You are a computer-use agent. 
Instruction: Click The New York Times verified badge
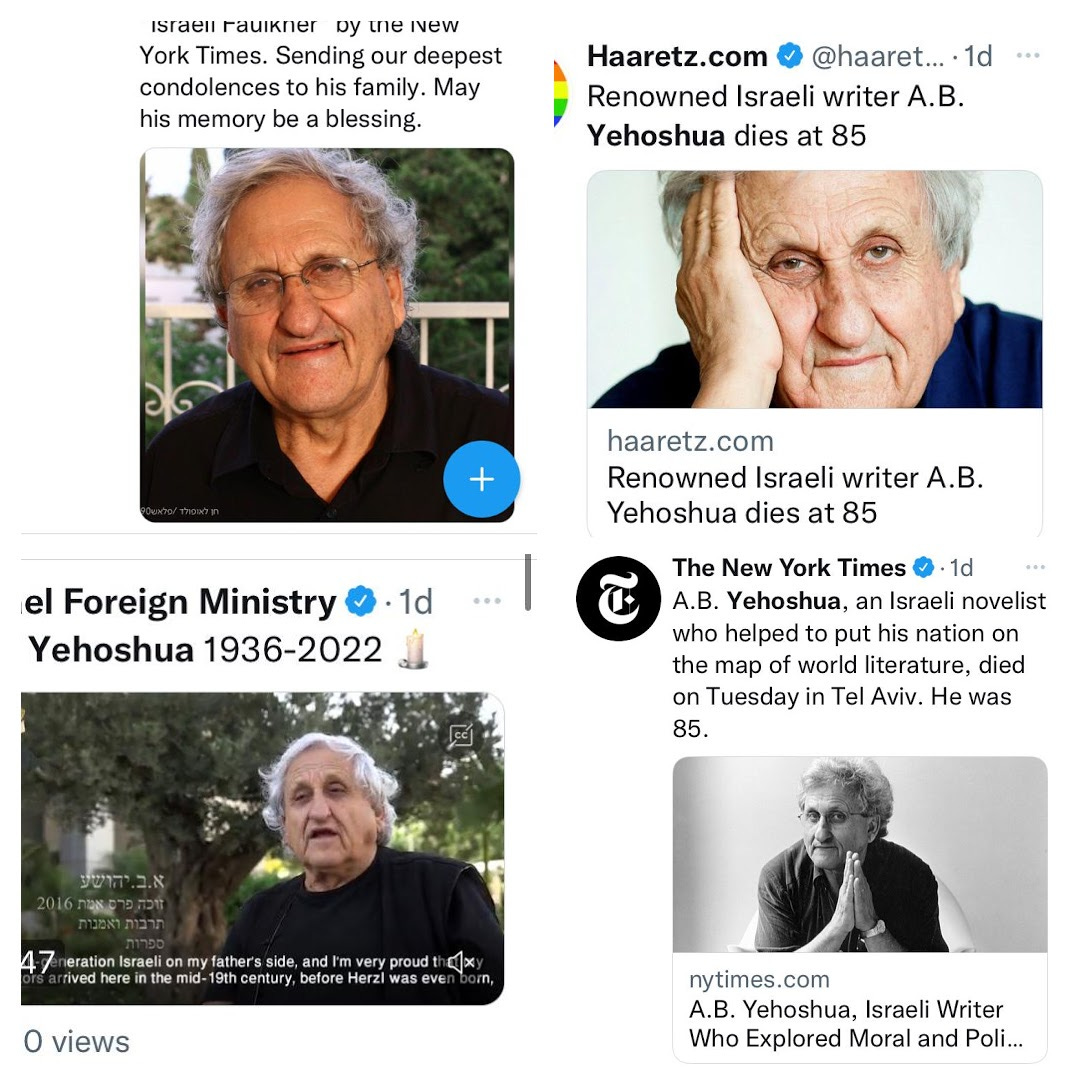coord(923,568)
